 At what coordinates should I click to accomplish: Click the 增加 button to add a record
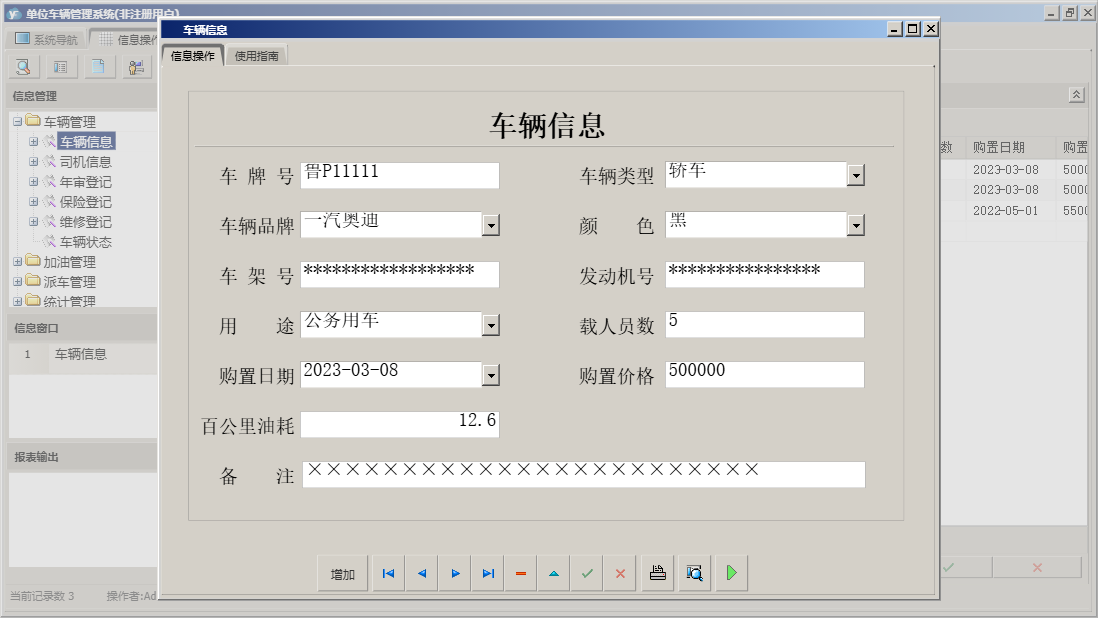click(343, 573)
